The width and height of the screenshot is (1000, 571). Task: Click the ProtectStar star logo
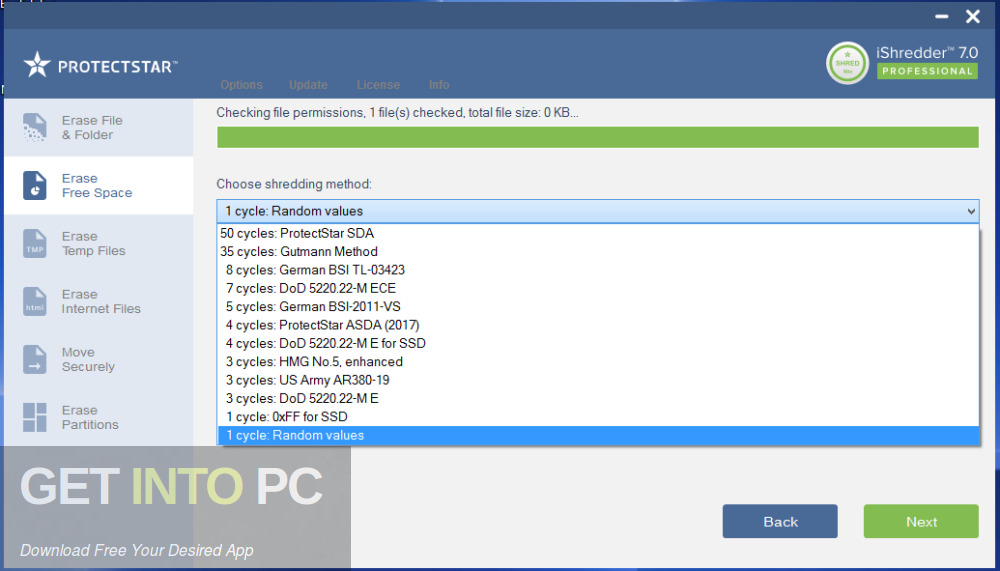tap(37, 65)
